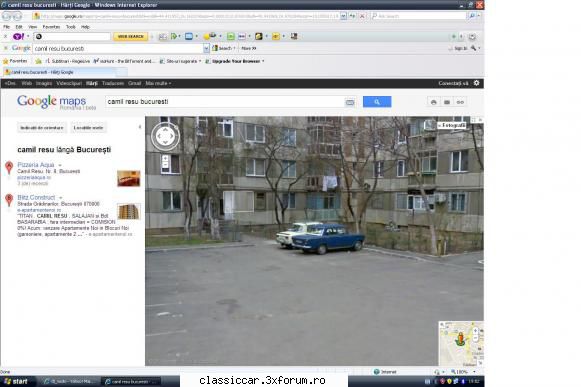Open the File menu
The image size is (581, 387).
tap(6, 27)
